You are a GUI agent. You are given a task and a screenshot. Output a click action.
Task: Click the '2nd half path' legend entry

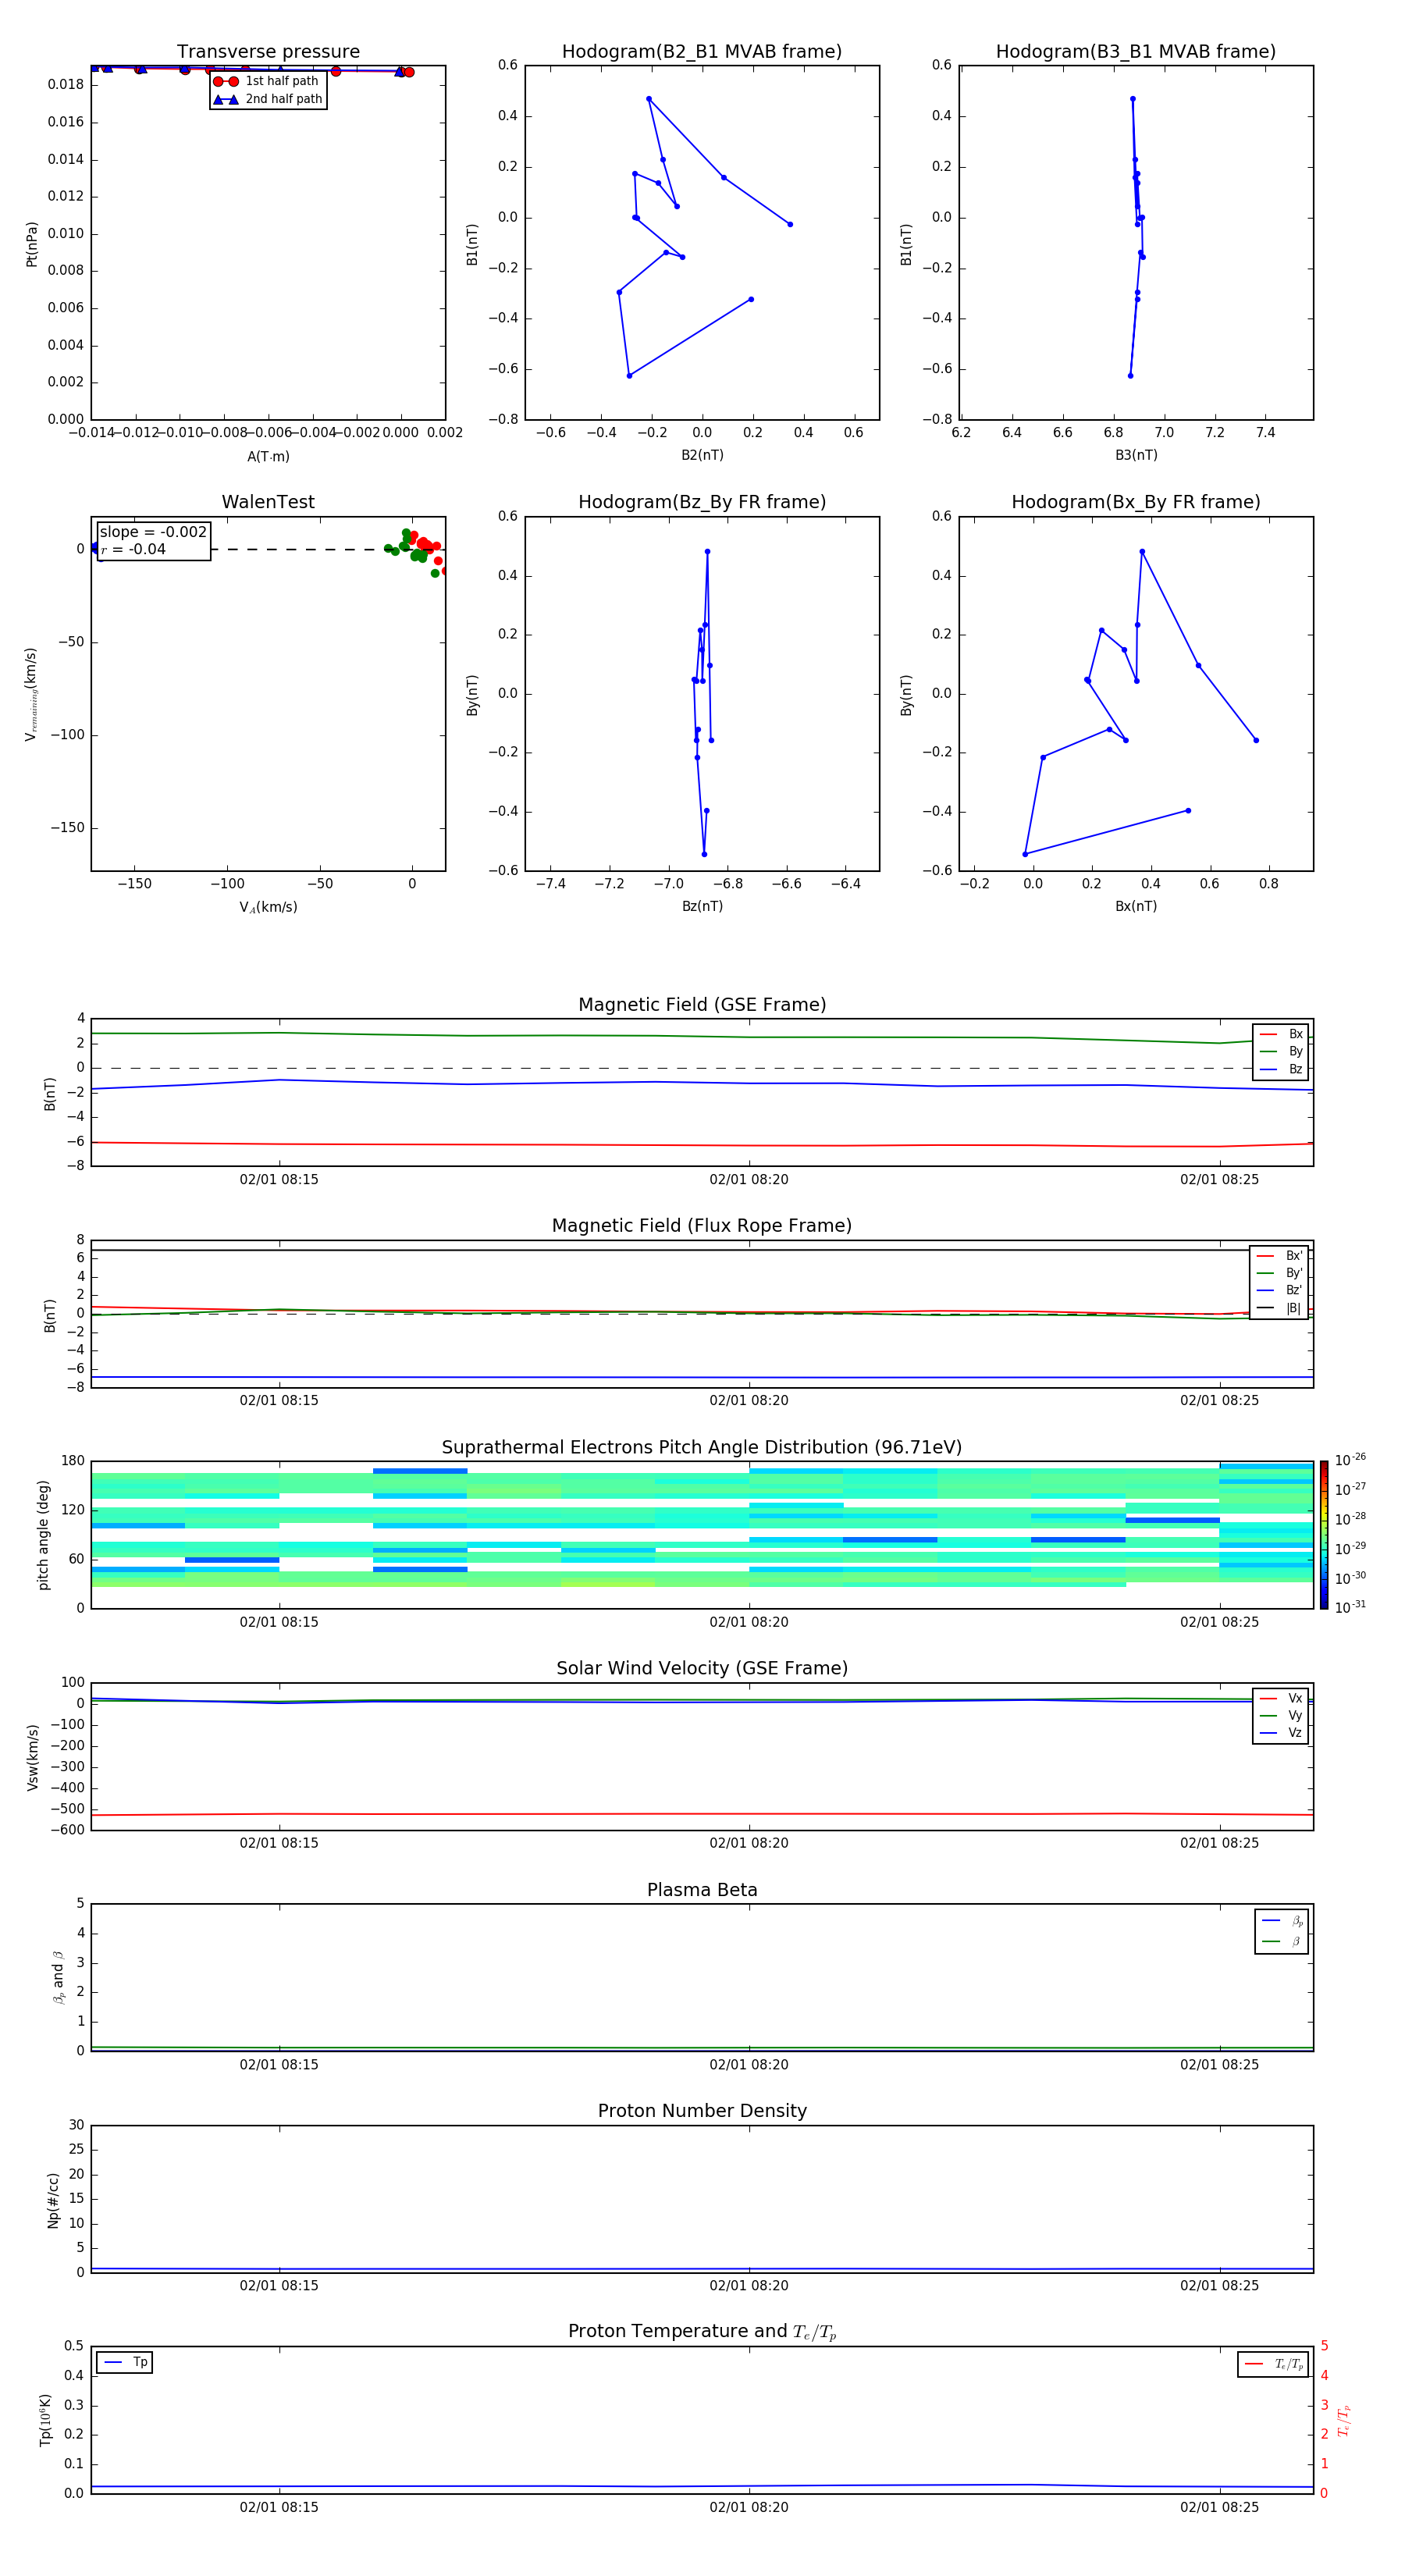pos(268,99)
